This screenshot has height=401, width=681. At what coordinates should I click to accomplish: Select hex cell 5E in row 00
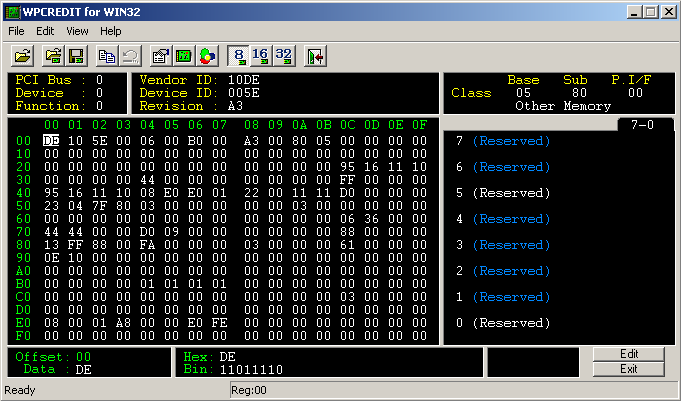(99, 141)
